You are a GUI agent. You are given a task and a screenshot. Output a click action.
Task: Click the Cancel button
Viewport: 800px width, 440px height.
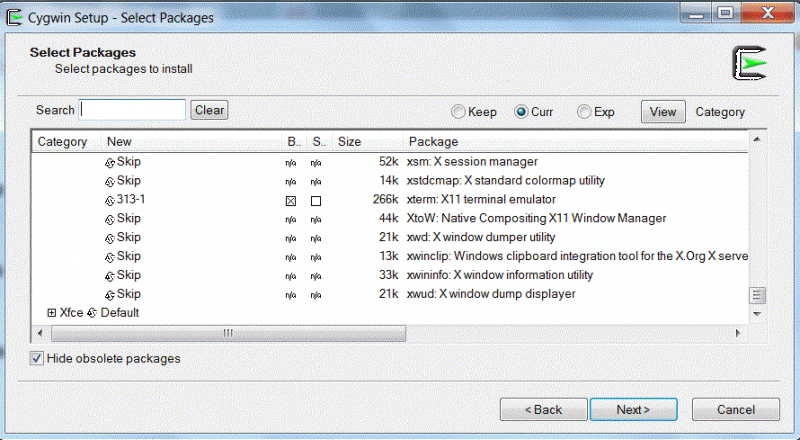pos(736,409)
